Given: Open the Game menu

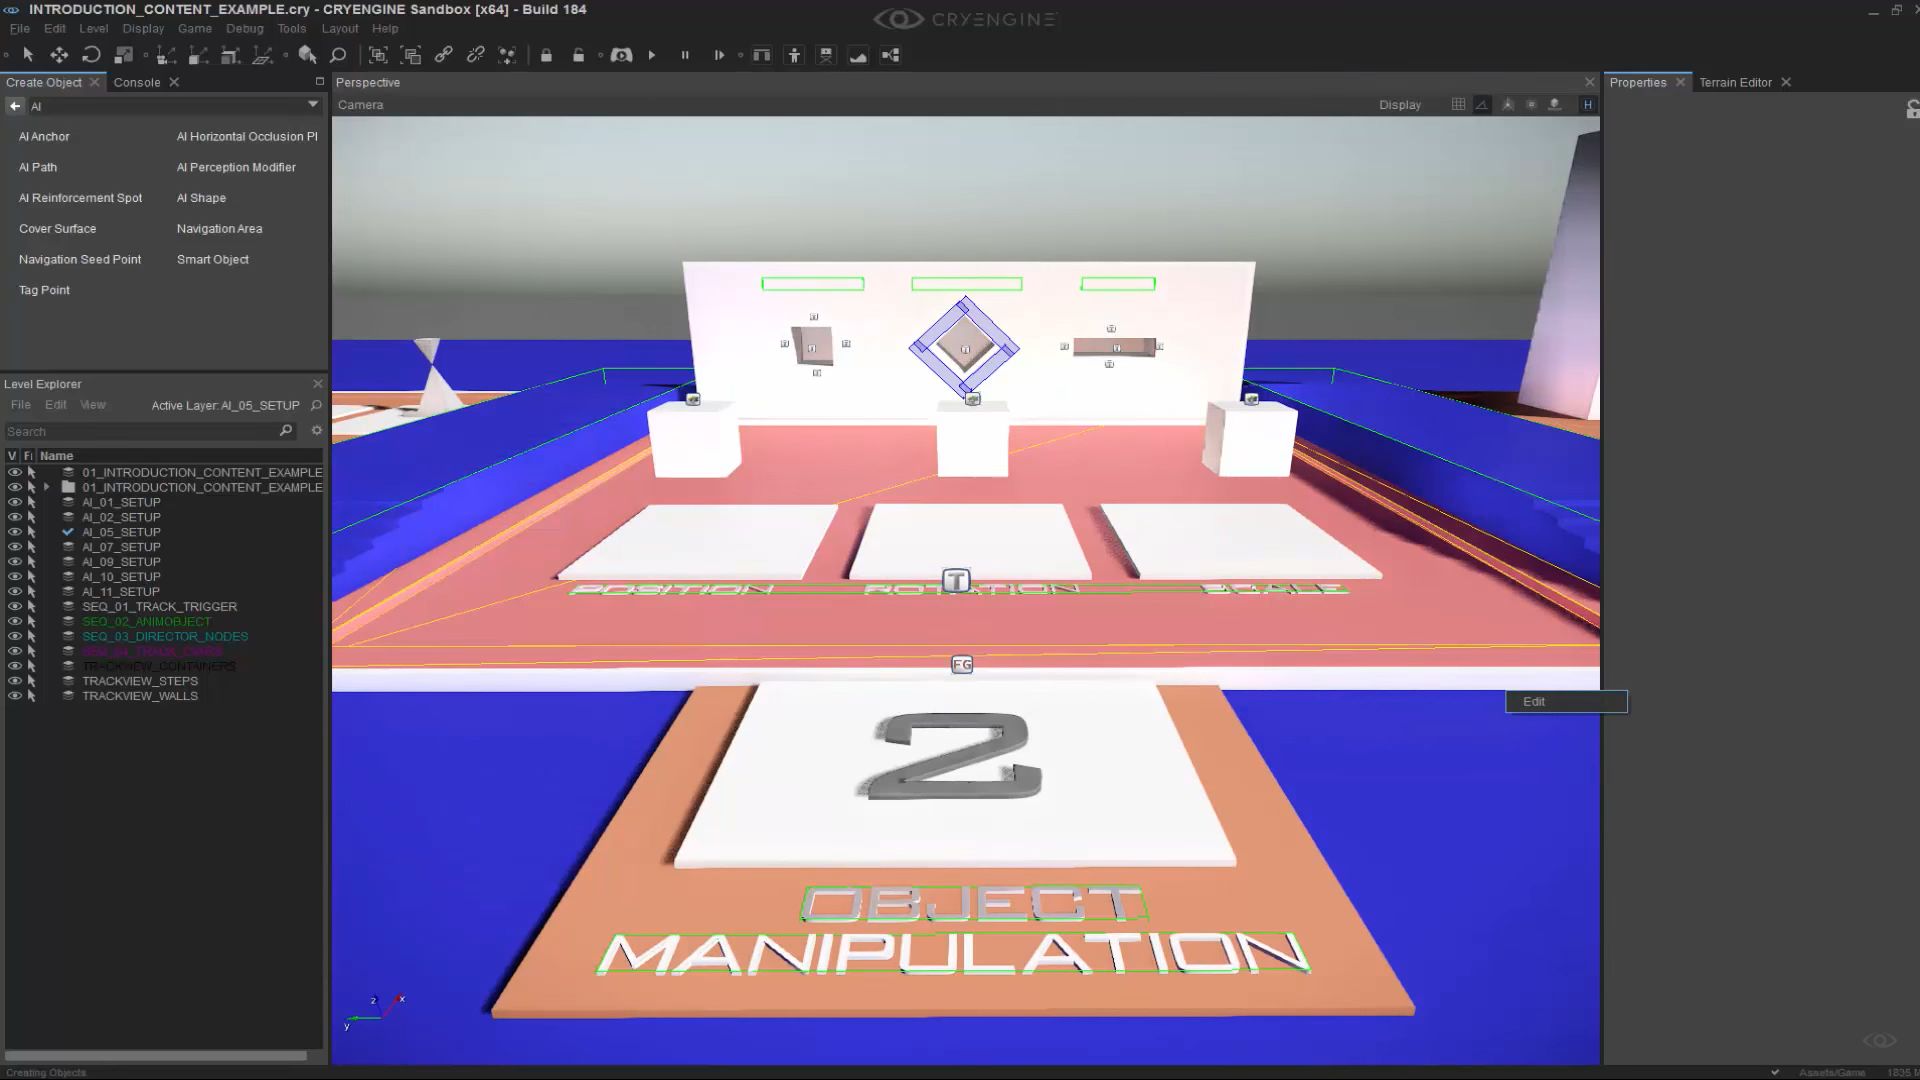Looking at the screenshot, I should point(195,28).
